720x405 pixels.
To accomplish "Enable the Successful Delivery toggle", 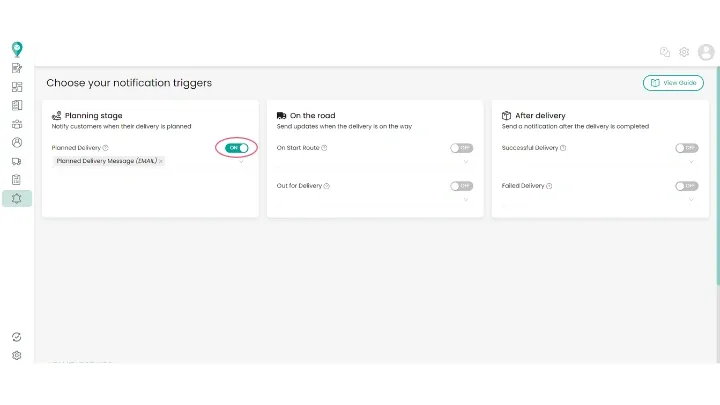I will click(x=686, y=148).
